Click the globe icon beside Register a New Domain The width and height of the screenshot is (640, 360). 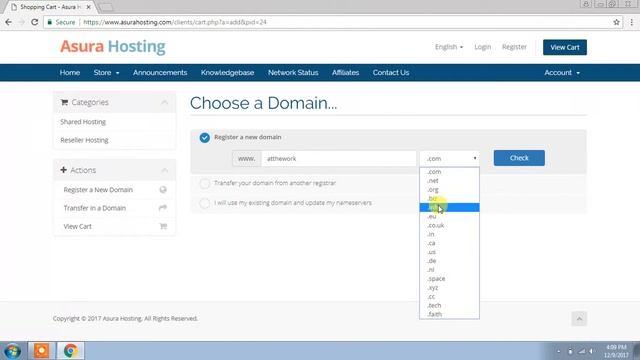(163, 190)
